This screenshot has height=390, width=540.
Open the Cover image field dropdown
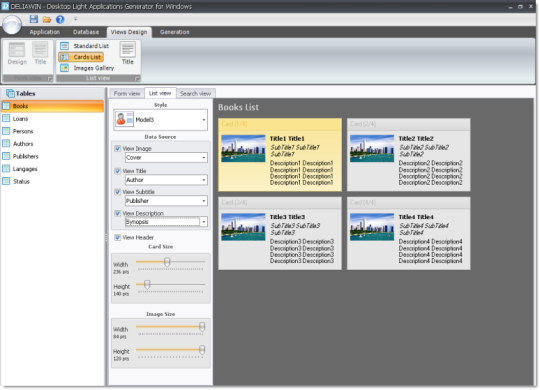(x=166, y=158)
